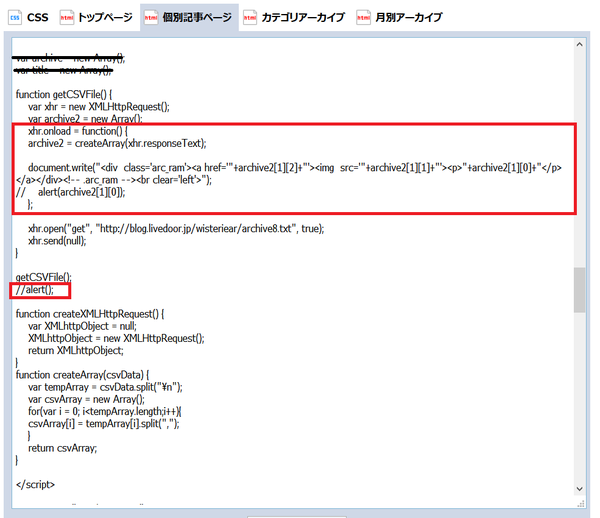Viewport: 600px width, 518px height.
Task: Click the line 'function createXMLHttpRequest() {'
Action: (x=90, y=314)
